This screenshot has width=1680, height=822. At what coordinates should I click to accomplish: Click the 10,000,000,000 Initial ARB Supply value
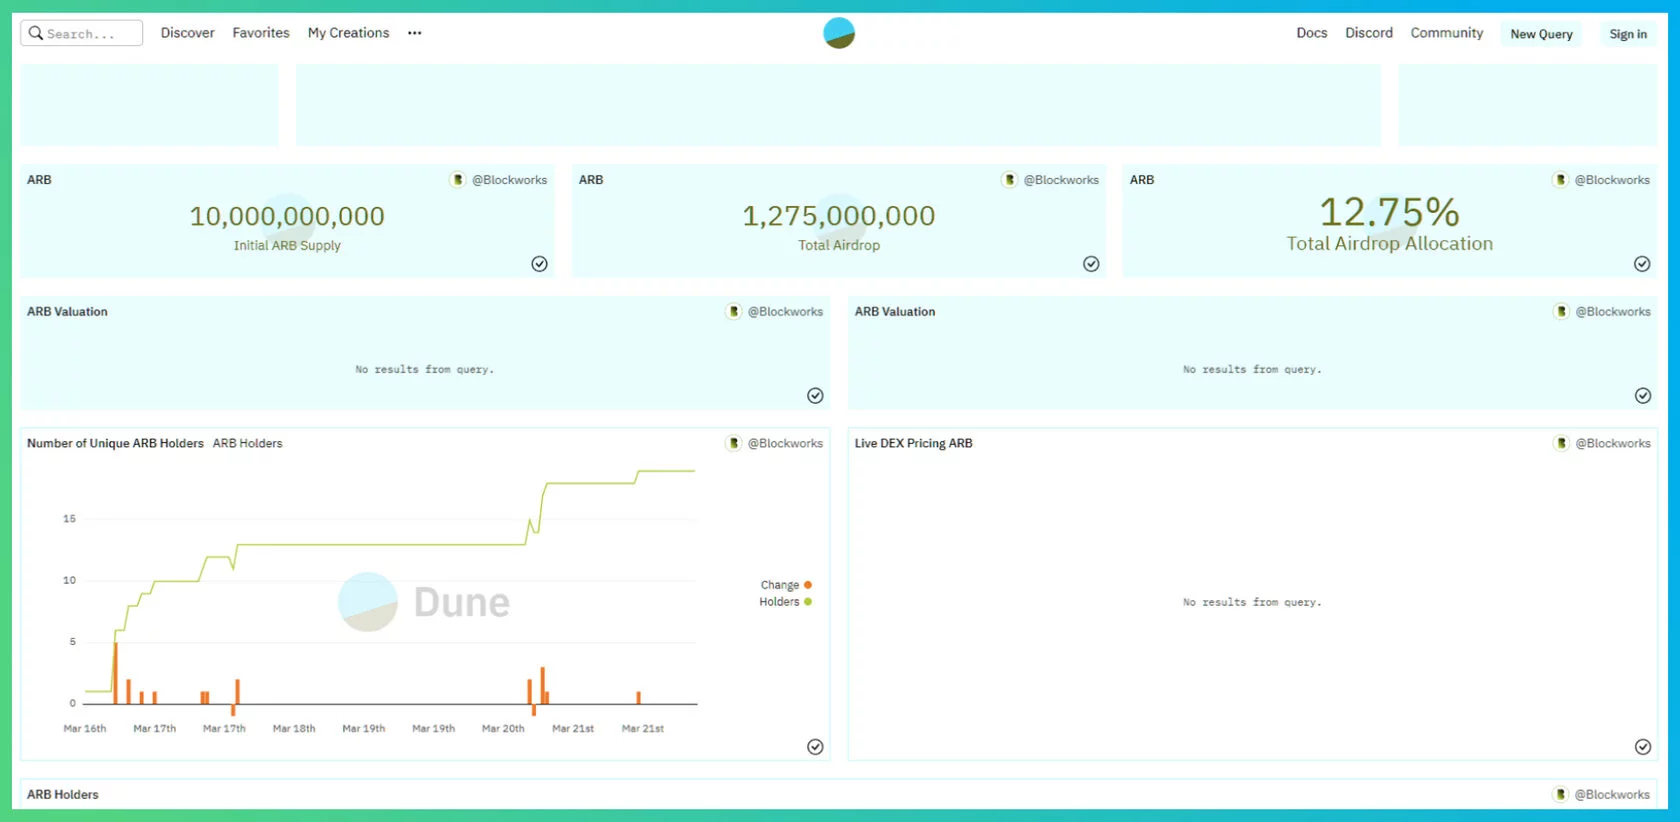[x=287, y=216]
